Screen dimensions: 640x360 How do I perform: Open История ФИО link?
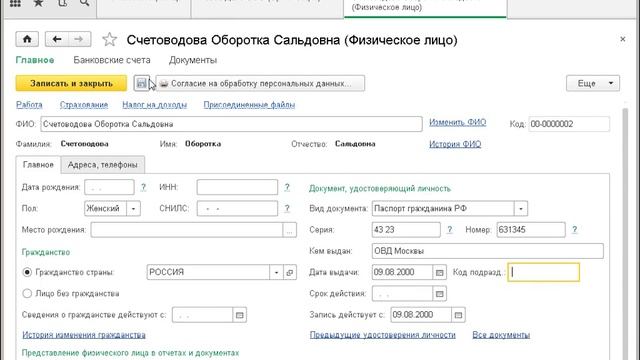tap(455, 144)
